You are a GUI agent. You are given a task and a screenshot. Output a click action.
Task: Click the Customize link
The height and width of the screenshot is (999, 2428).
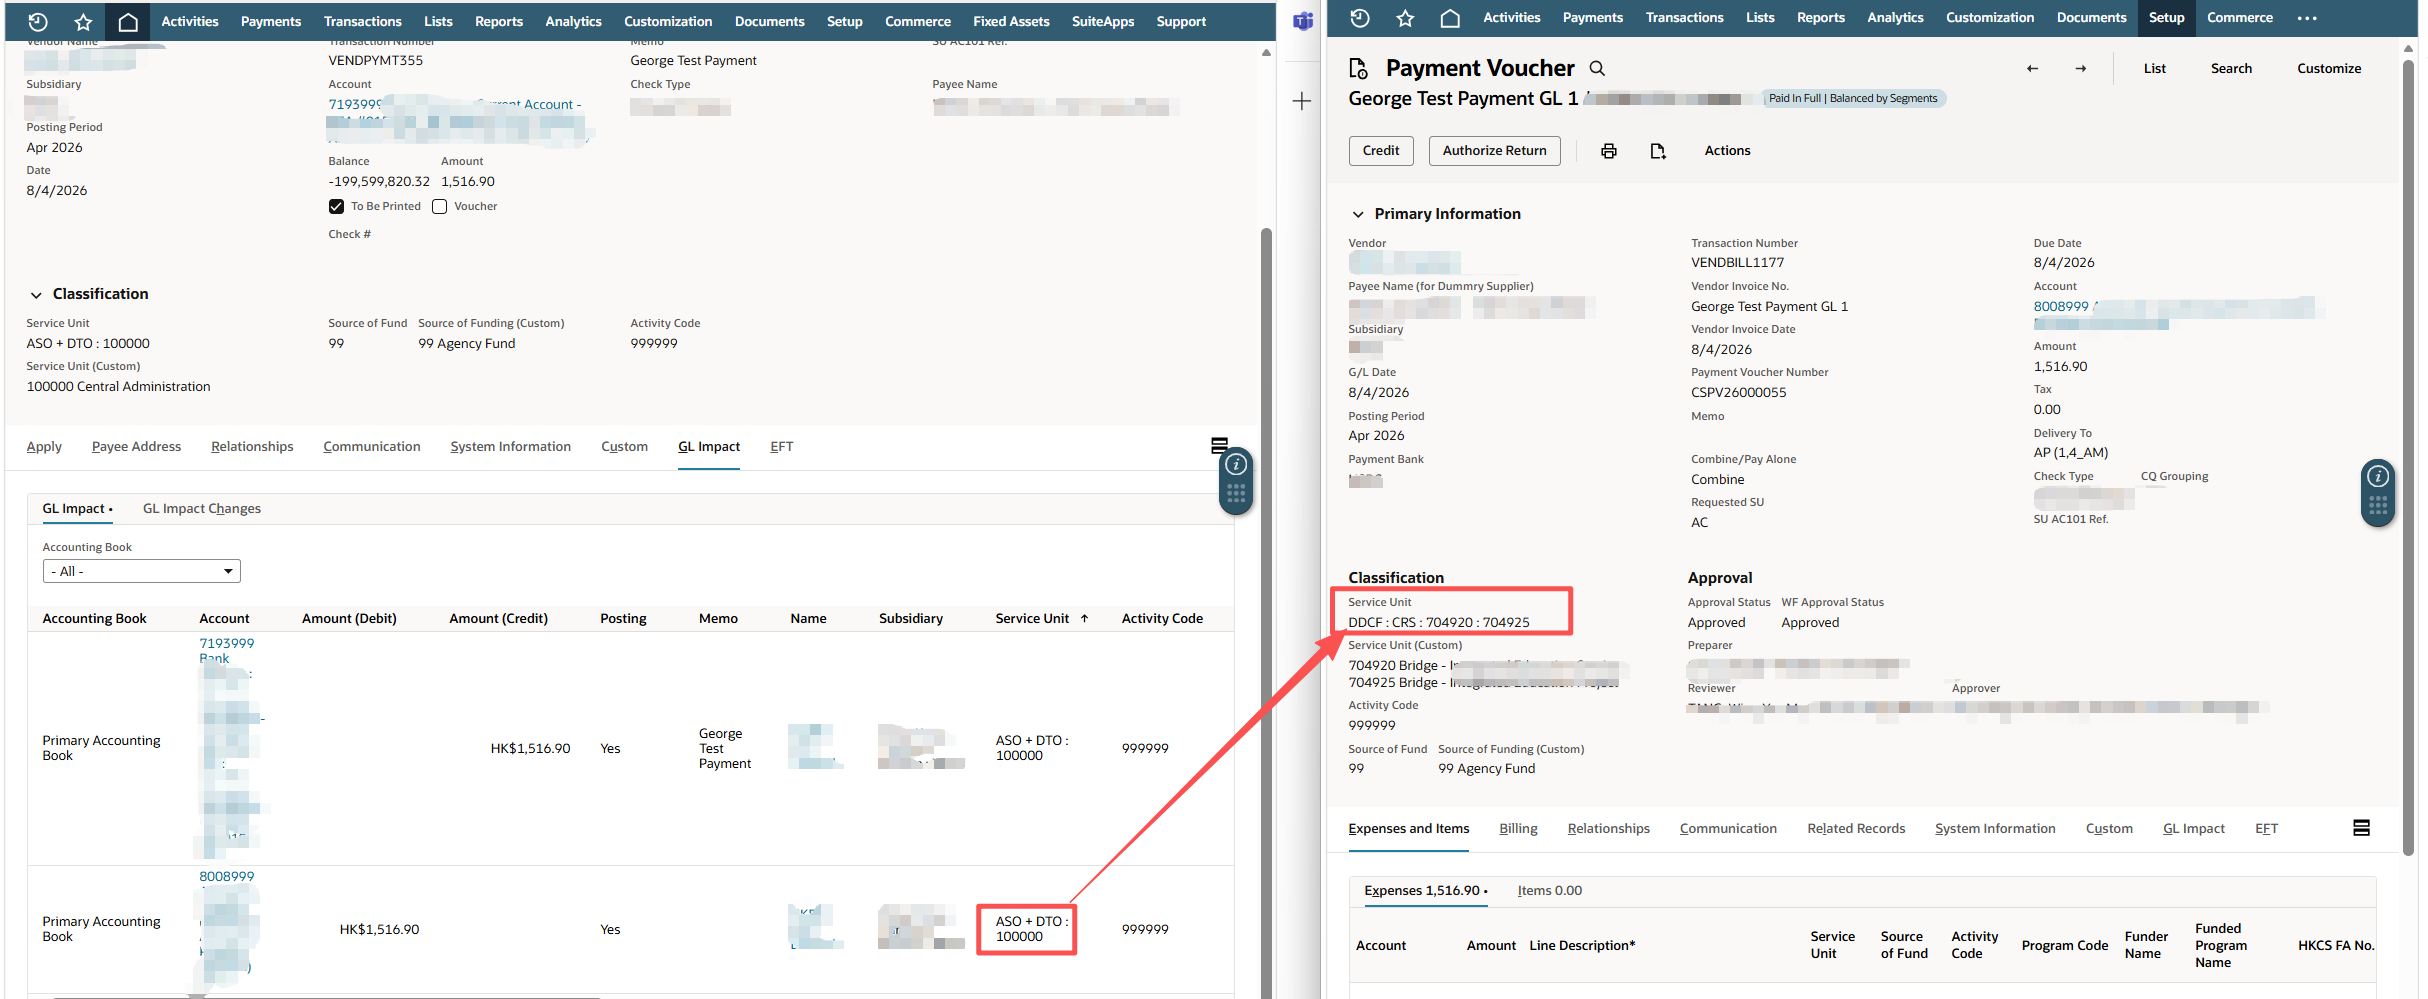point(2329,68)
